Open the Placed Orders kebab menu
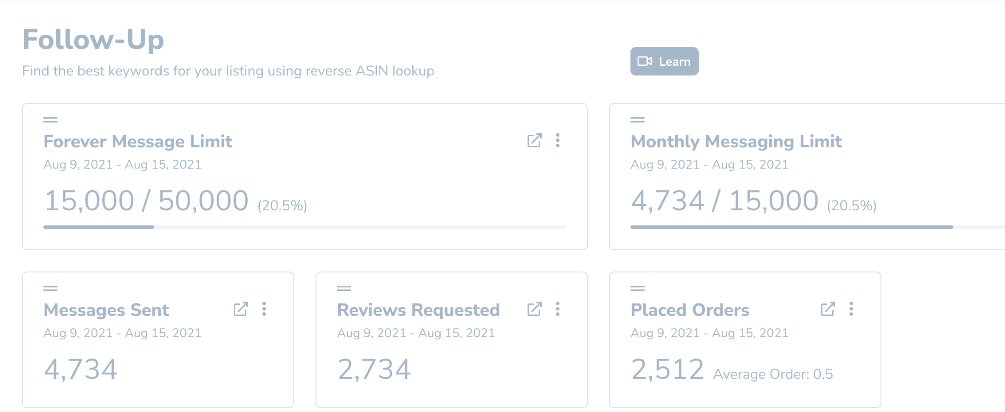This screenshot has width=1005, height=412. click(851, 309)
